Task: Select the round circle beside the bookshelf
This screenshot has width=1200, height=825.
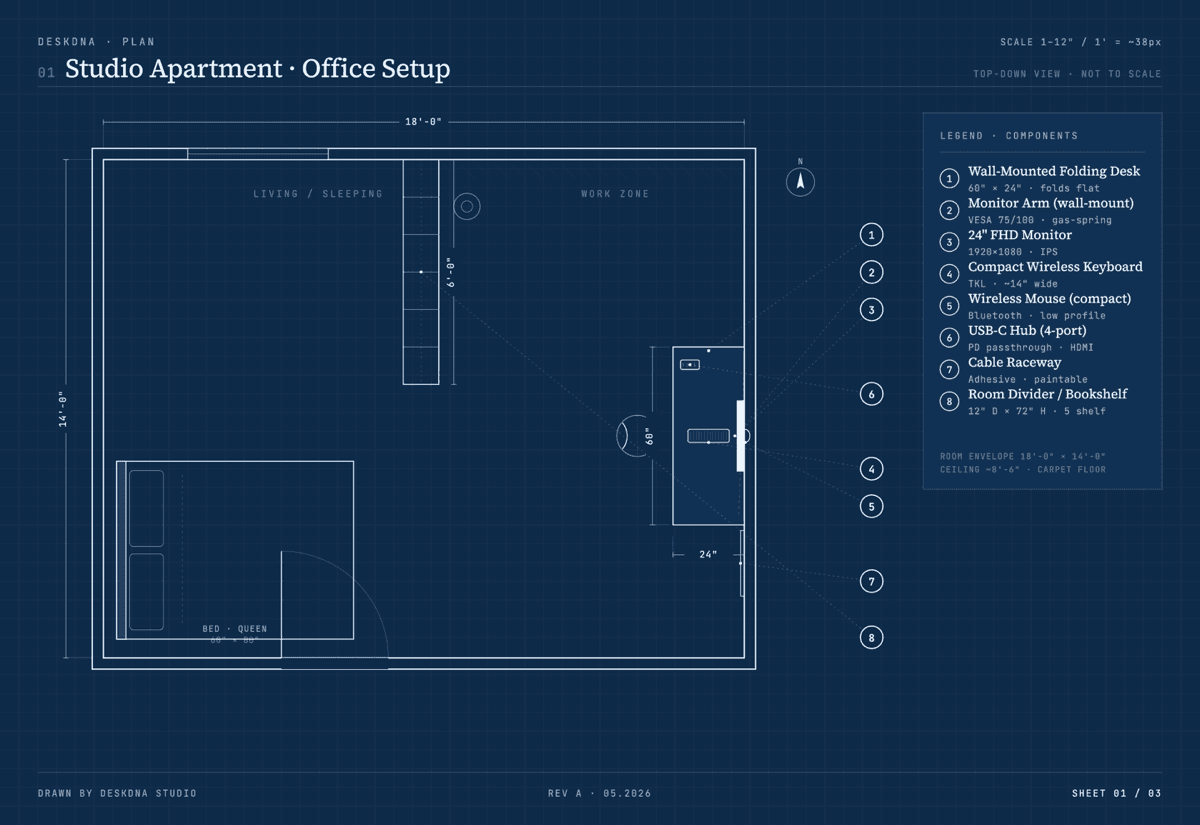Action: 466,206
